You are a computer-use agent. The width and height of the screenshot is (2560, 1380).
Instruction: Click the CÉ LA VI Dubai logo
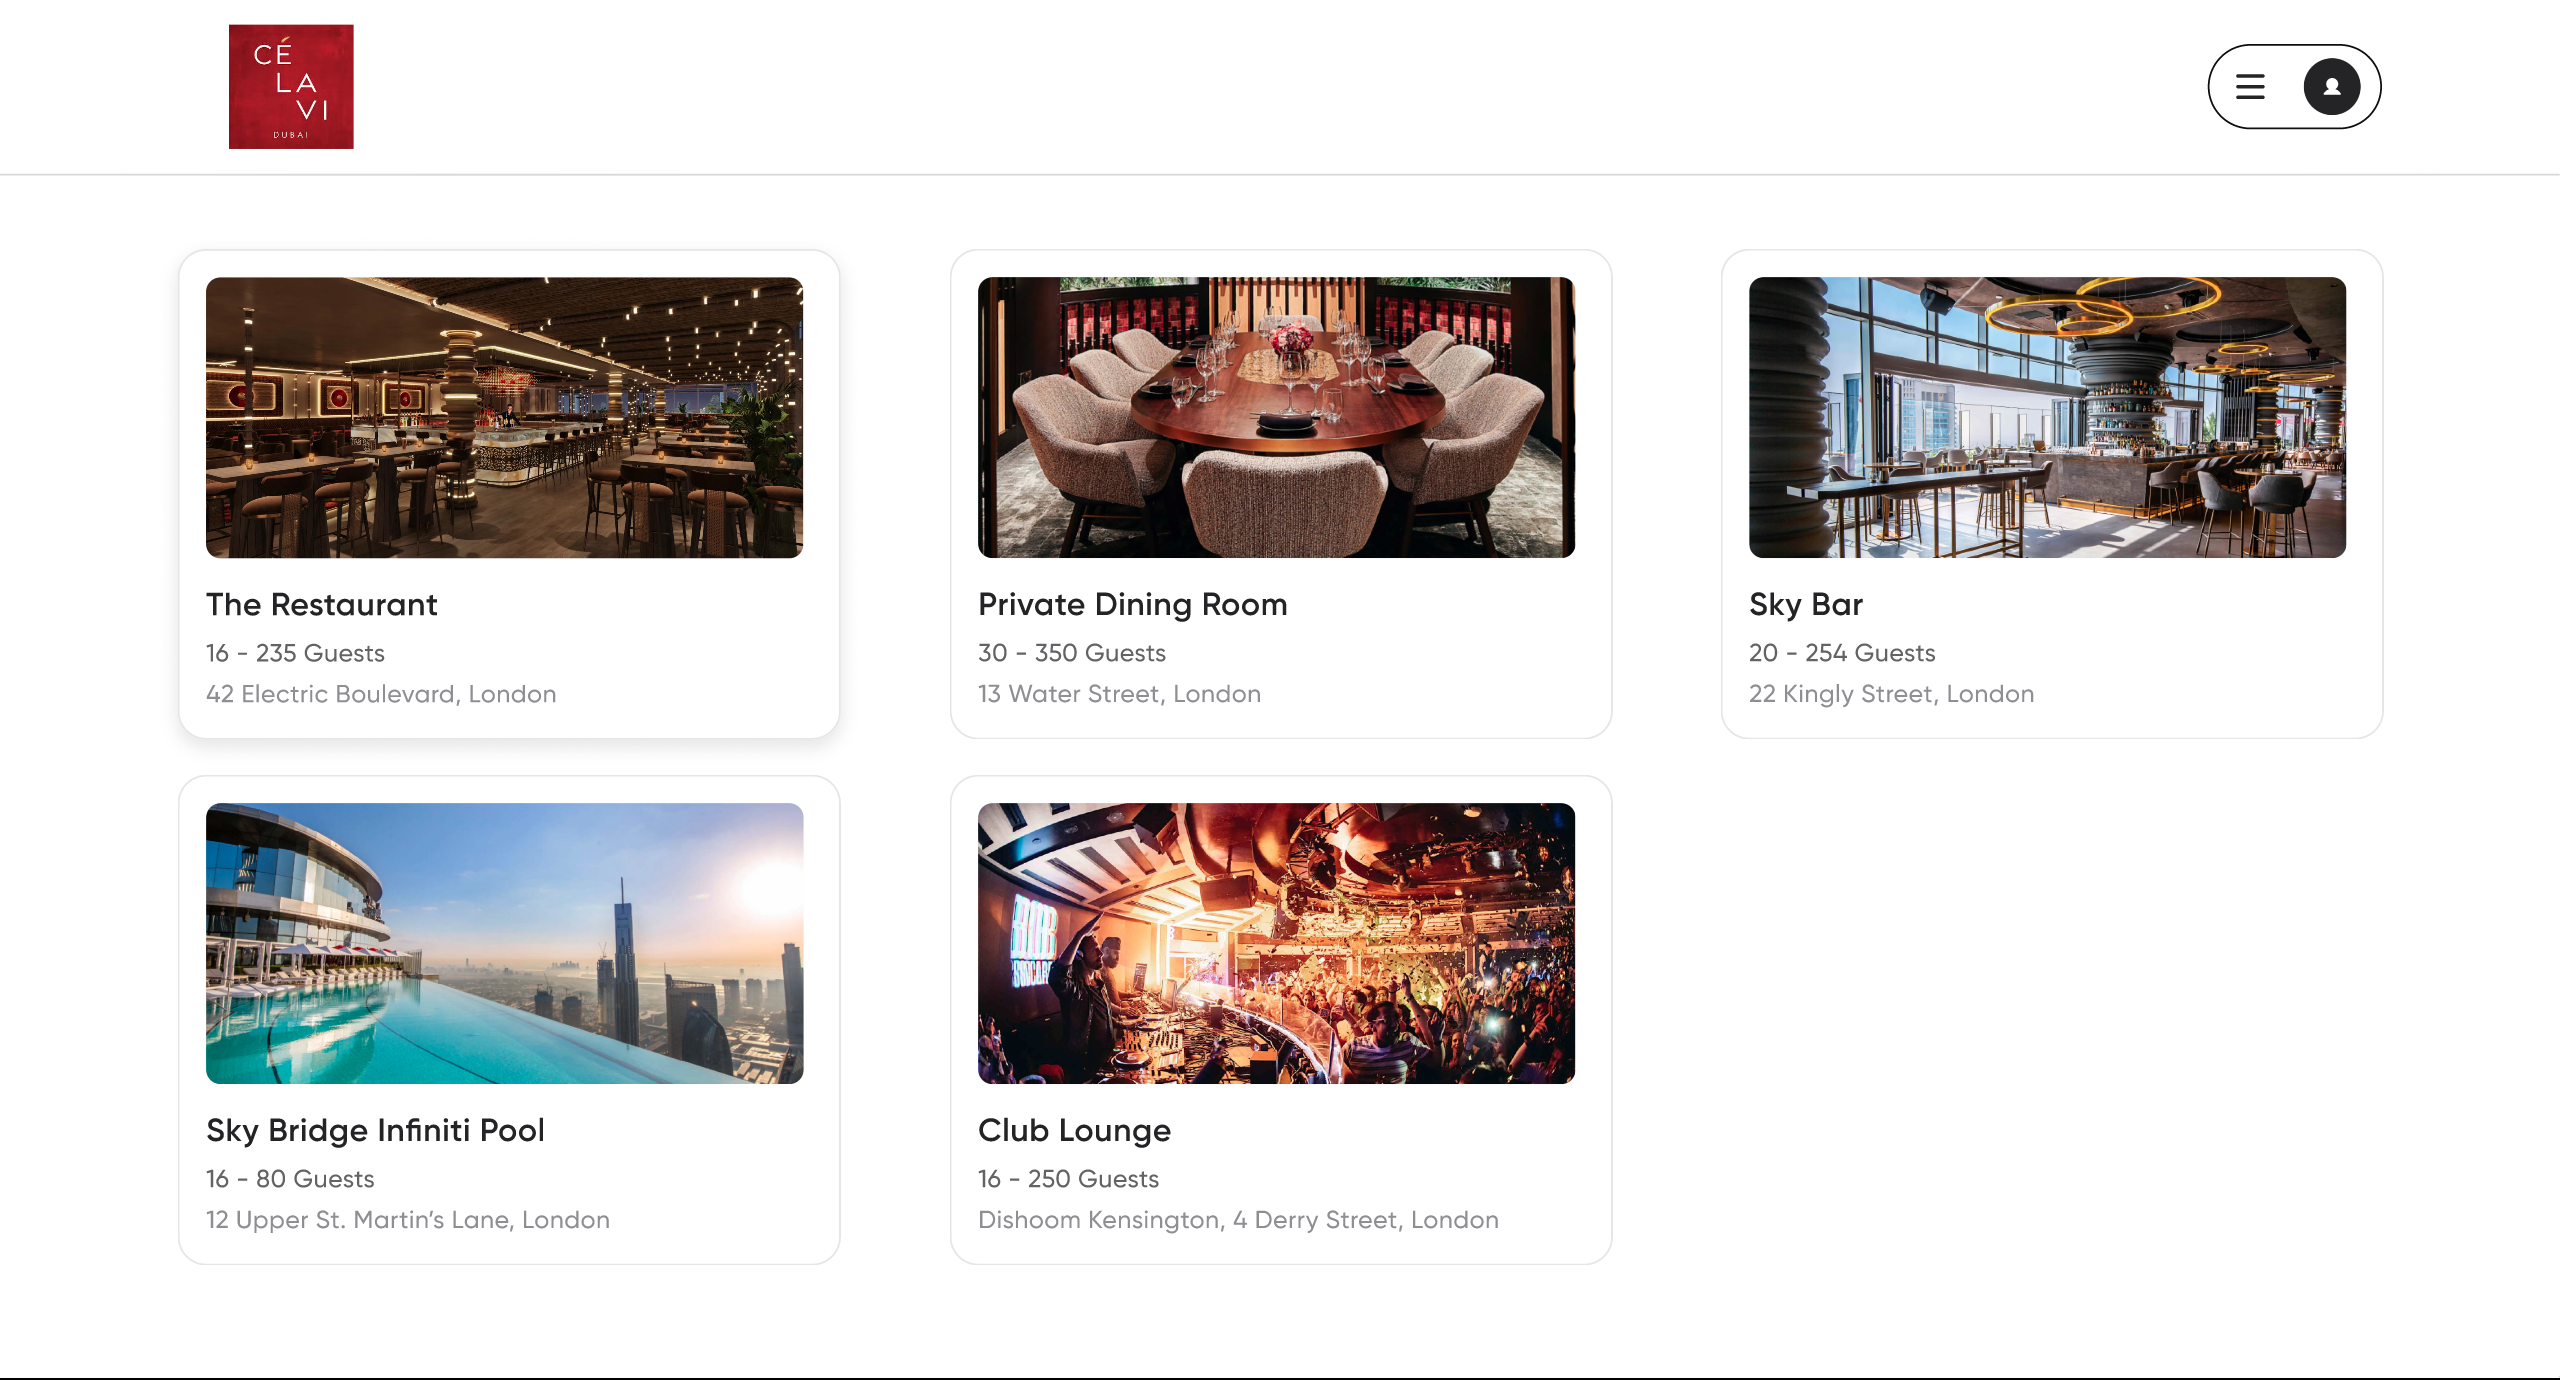291,87
